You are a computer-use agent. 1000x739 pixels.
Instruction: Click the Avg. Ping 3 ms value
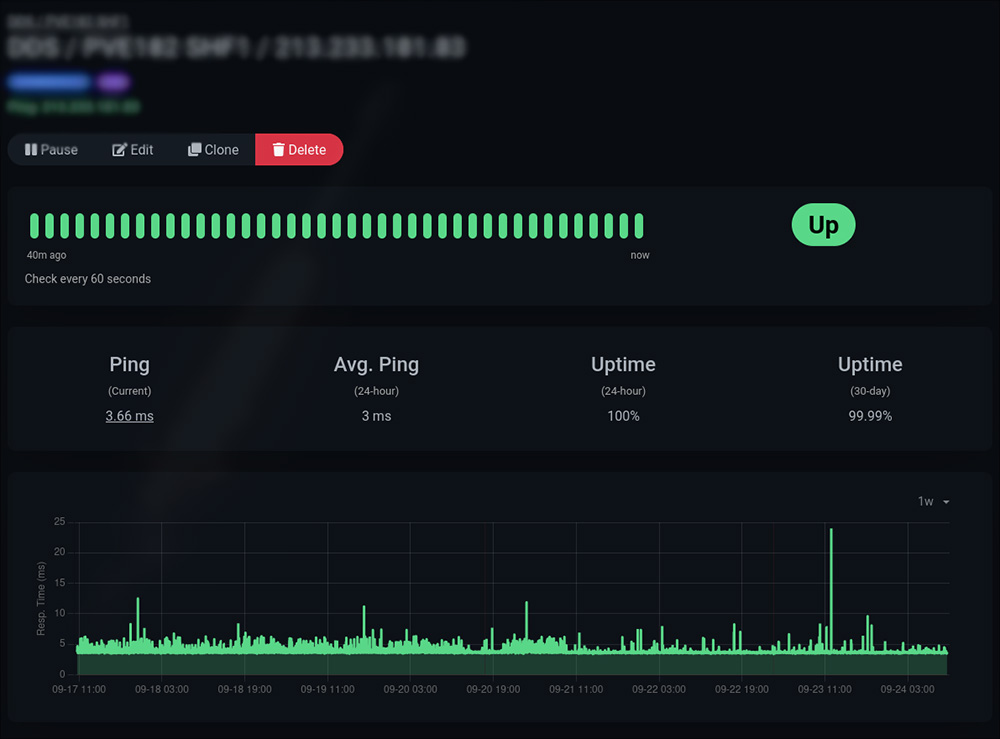tap(376, 415)
